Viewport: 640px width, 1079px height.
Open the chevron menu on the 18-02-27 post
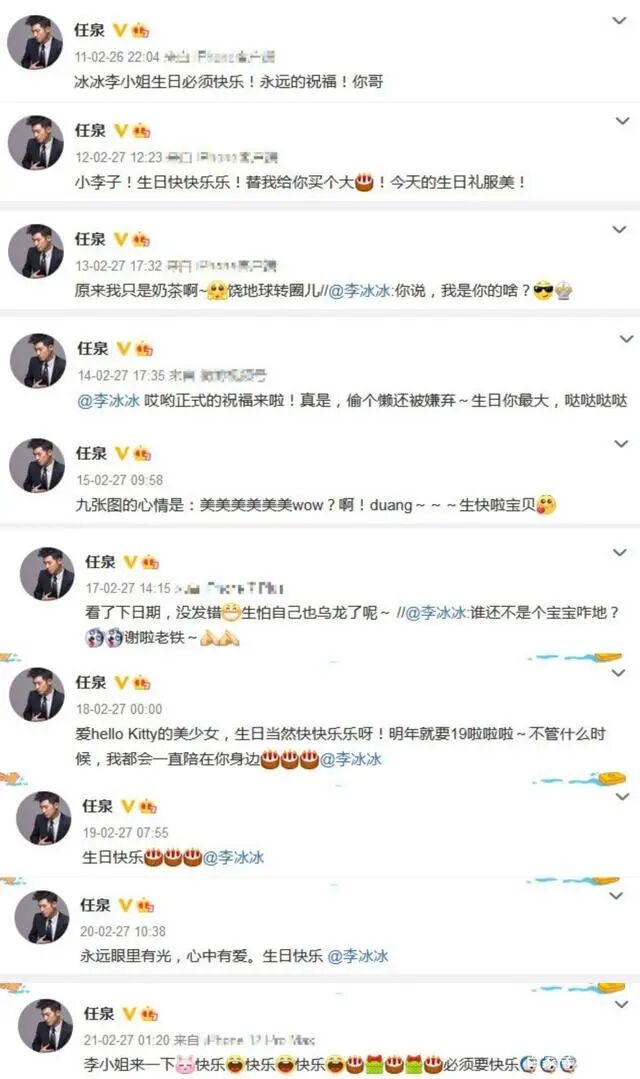[x=619, y=673]
